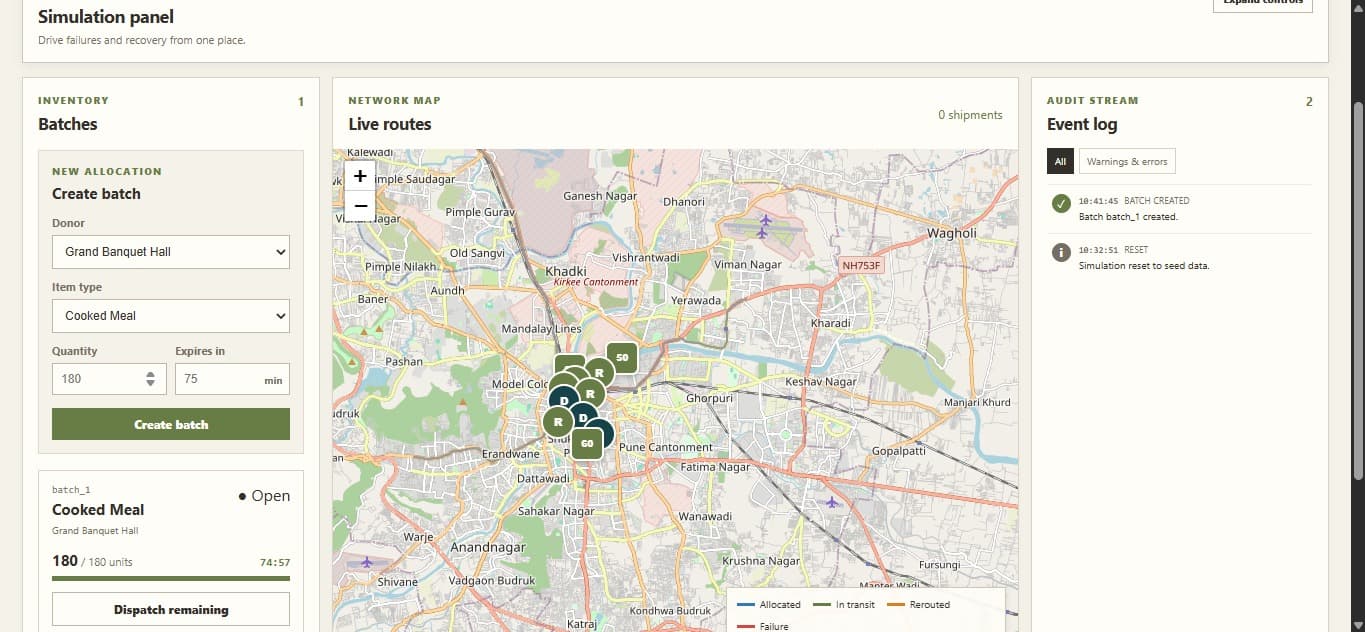
Task: Select the 10:32:51 RESET log entry
Action: [1179, 258]
